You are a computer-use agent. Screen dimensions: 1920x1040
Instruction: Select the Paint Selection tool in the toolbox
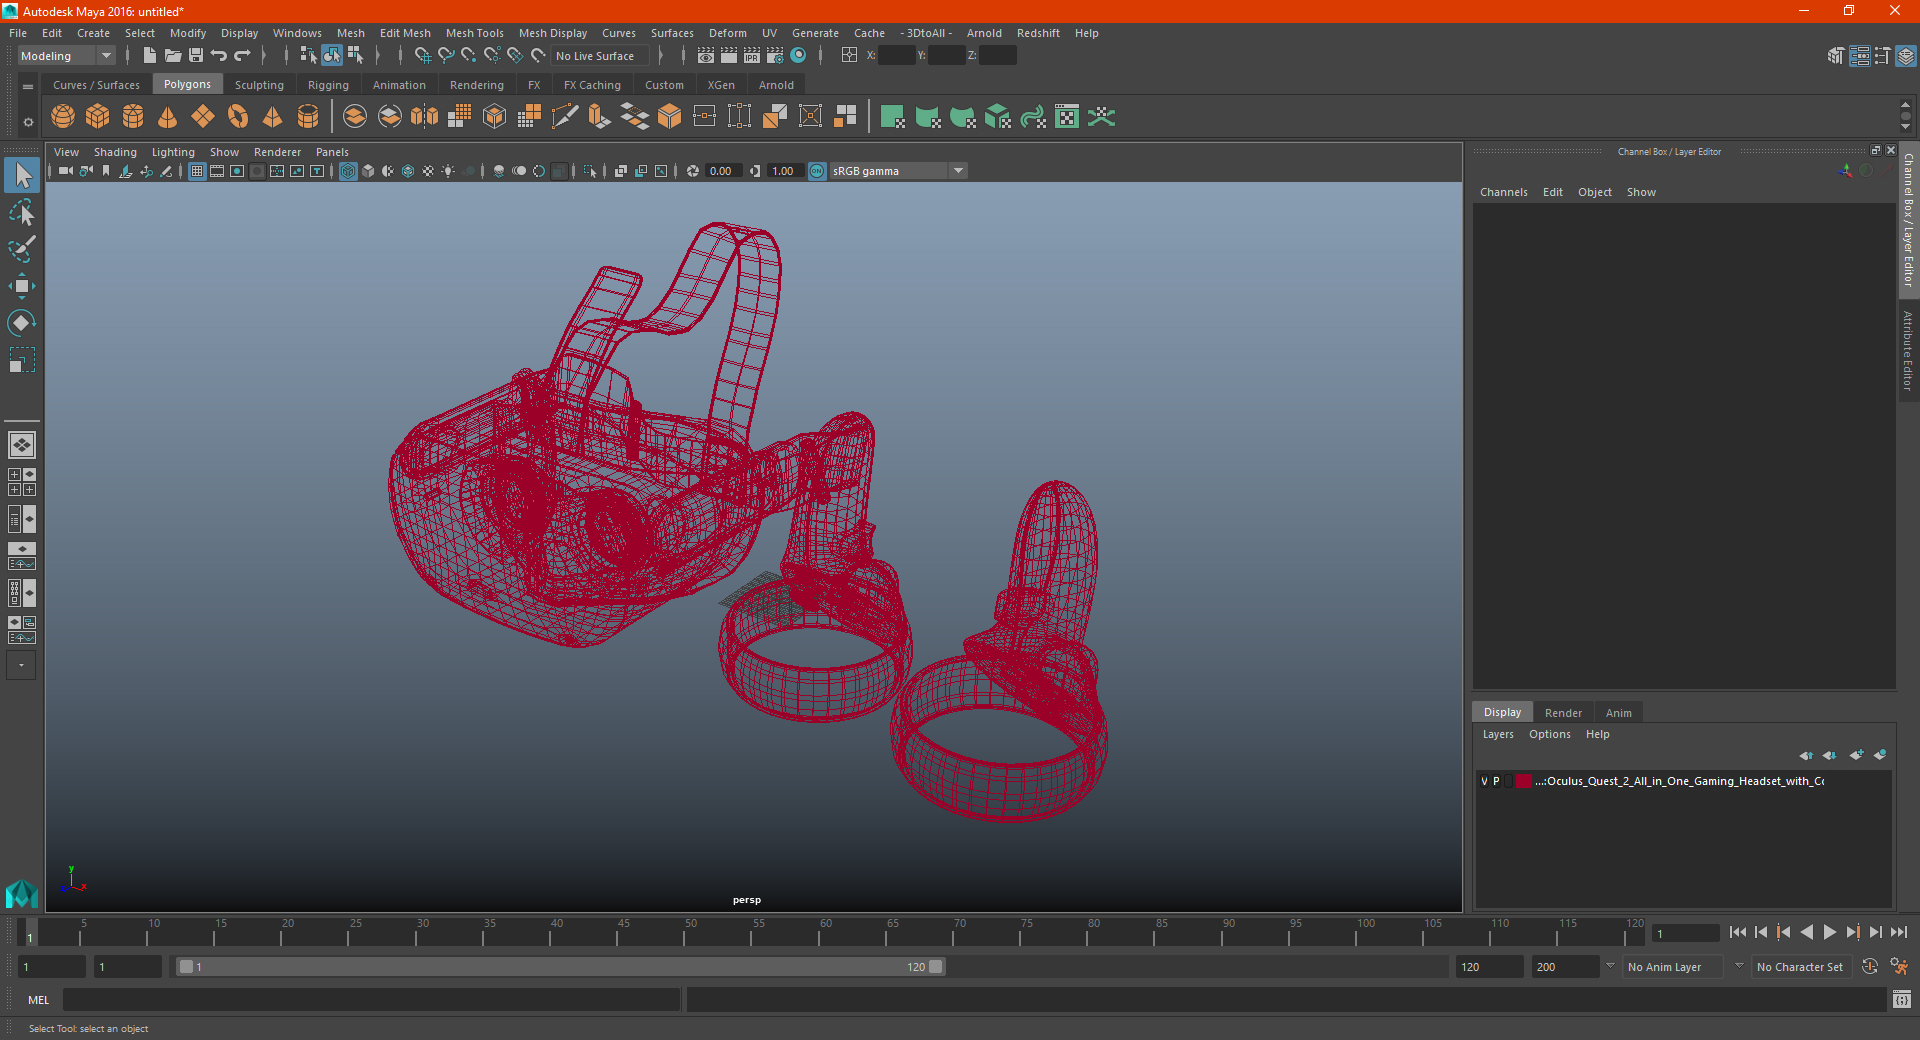pos(21,249)
